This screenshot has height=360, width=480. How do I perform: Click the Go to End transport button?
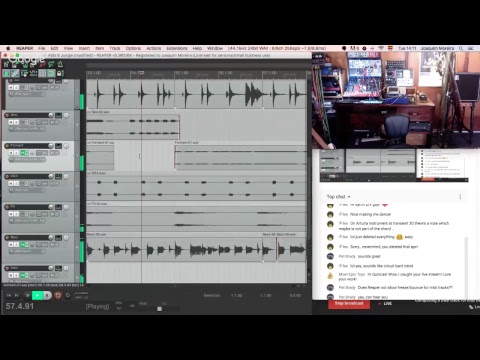click(x=16, y=295)
